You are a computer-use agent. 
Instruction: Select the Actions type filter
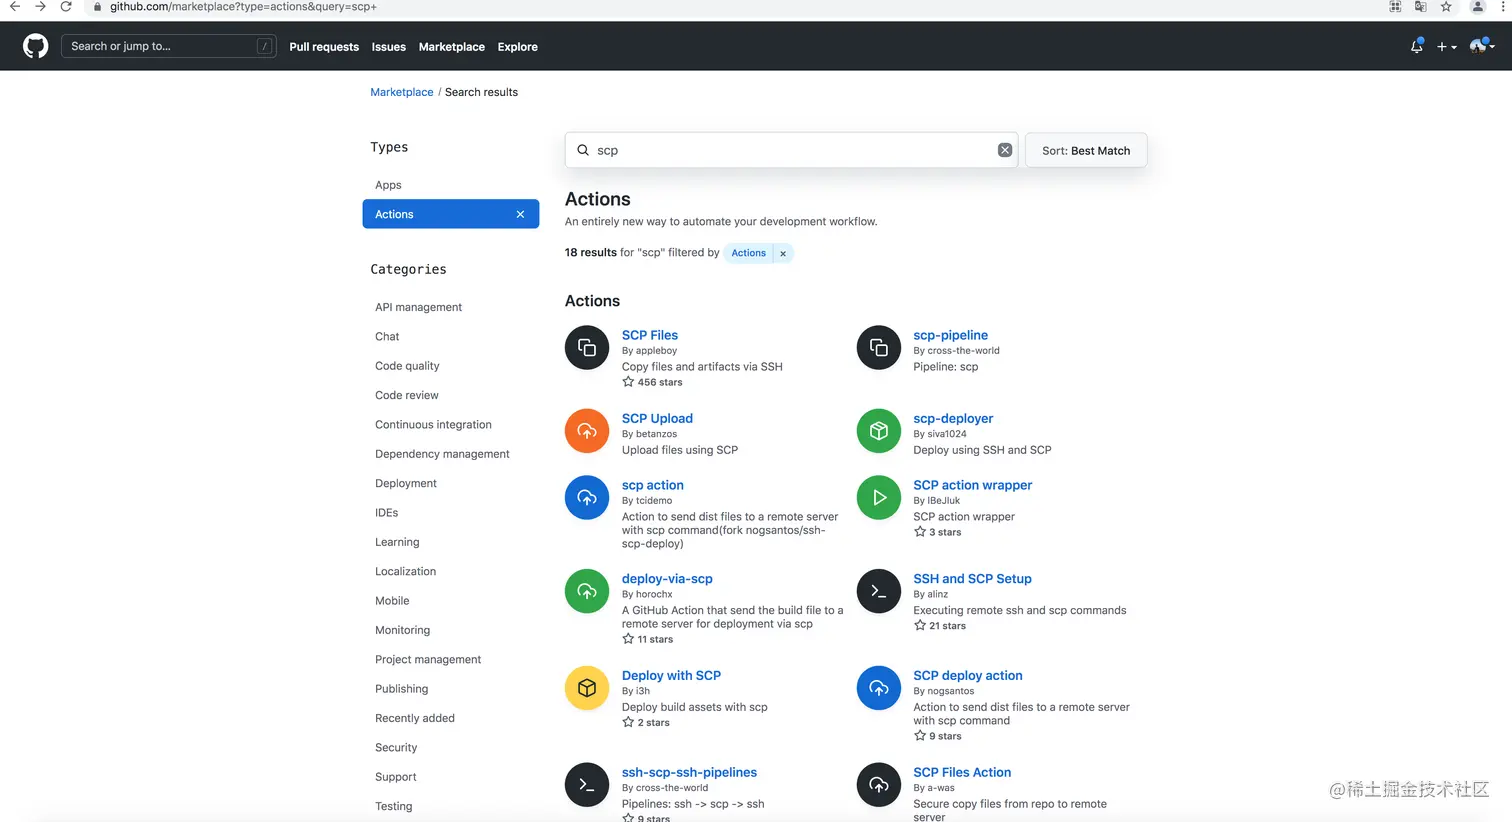point(450,214)
